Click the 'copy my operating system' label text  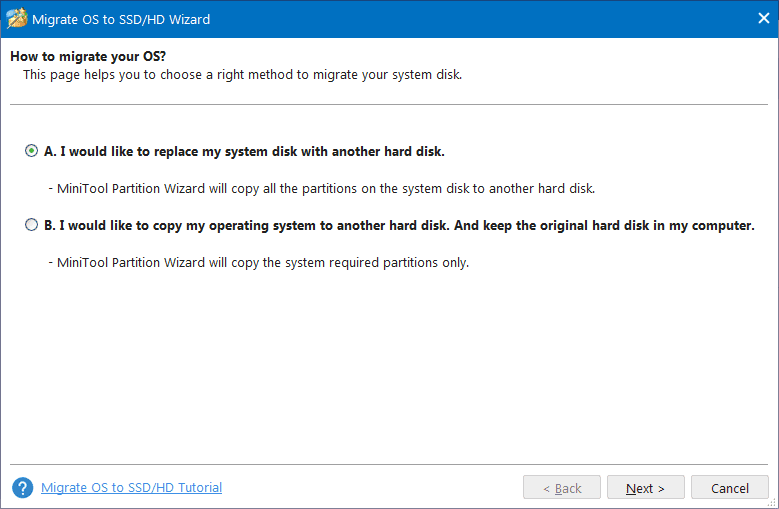point(398,226)
